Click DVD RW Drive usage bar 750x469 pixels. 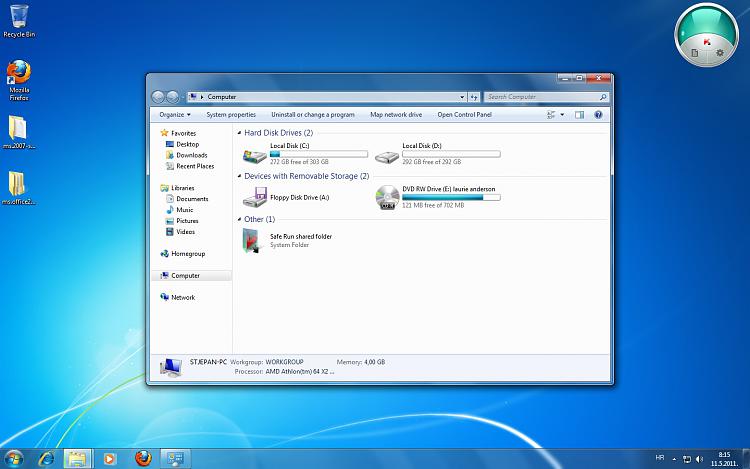click(451, 197)
